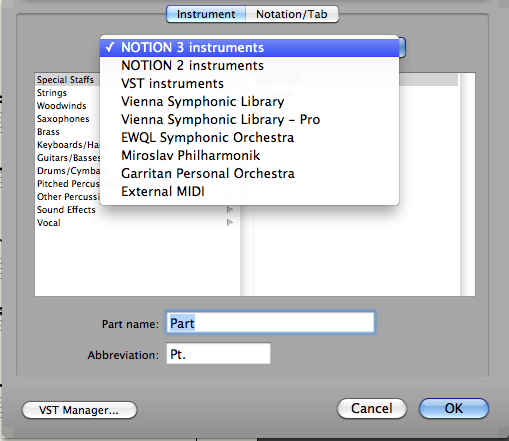This screenshot has width=509, height=441.
Task: Click the Part name text field
Action: point(270,323)
